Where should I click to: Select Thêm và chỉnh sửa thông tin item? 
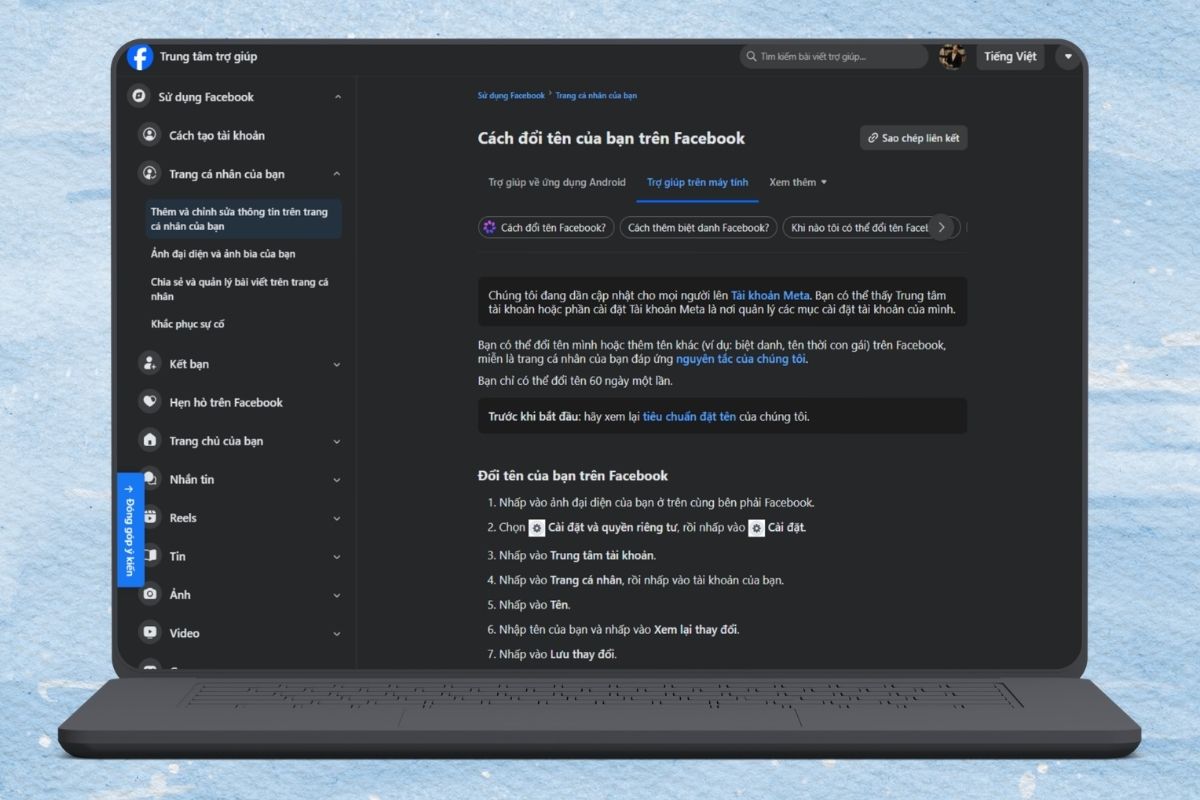pos(242,219)
